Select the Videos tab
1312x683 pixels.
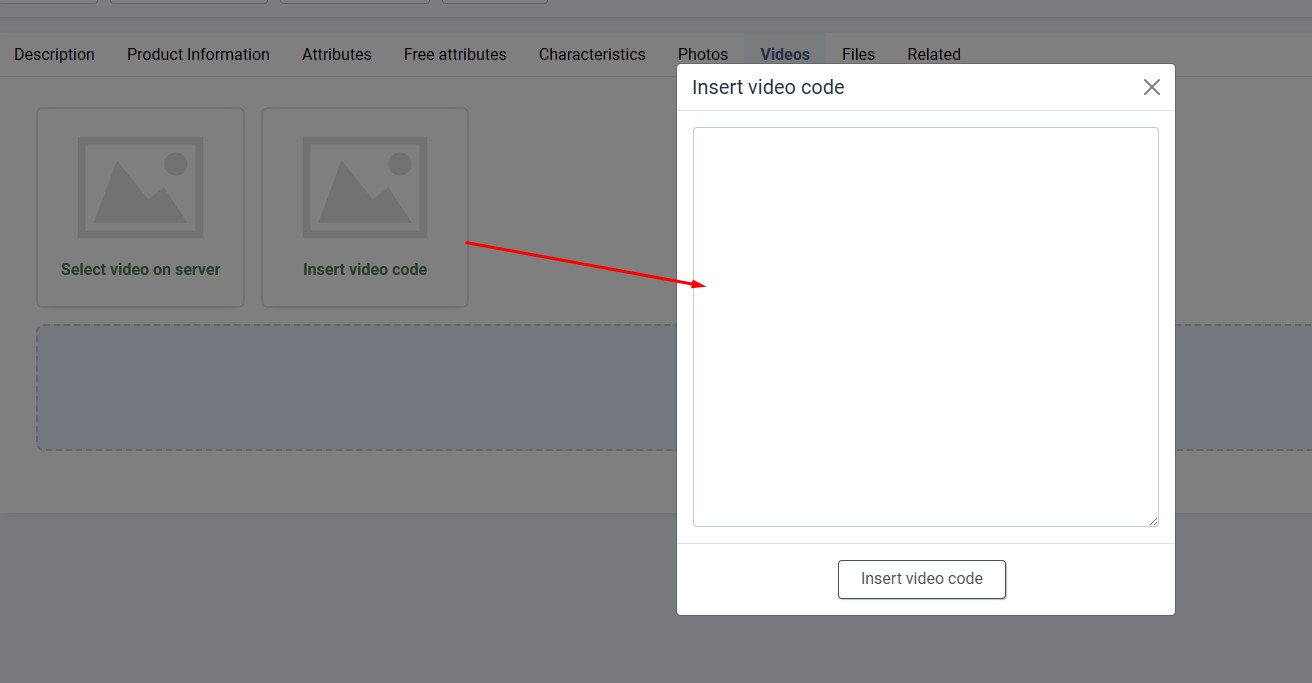[x=785, y=54]
